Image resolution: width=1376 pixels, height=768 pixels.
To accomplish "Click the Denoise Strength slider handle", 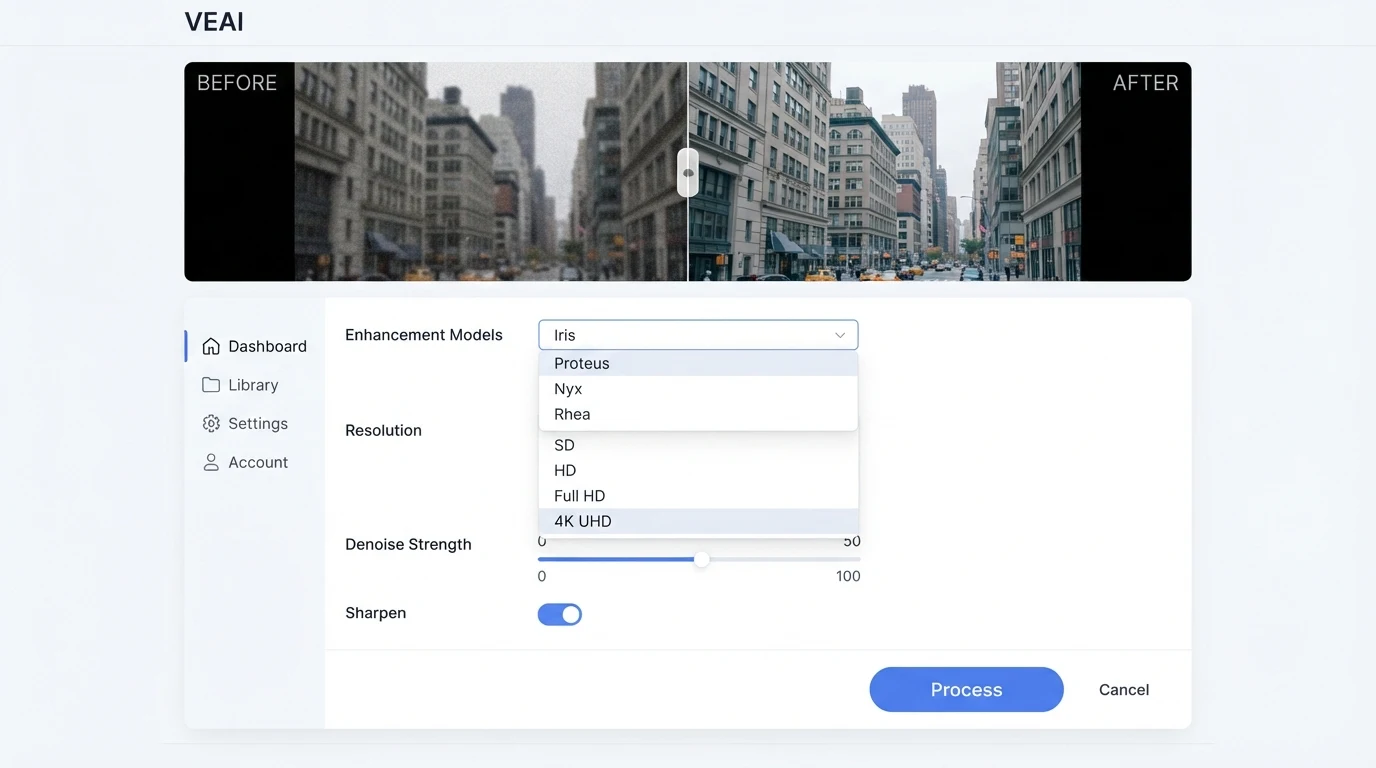I will coord(702,560).
